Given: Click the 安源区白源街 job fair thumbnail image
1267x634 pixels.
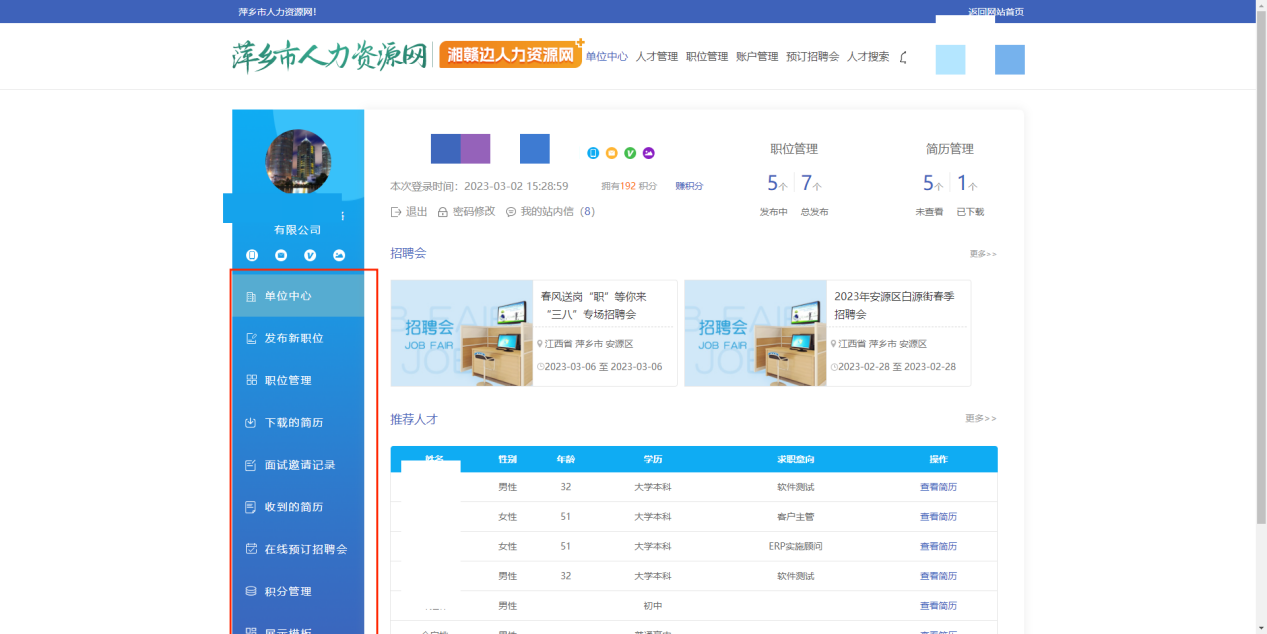Looking at the screenshot, I should pyautogui.click(x=756, y=333).
